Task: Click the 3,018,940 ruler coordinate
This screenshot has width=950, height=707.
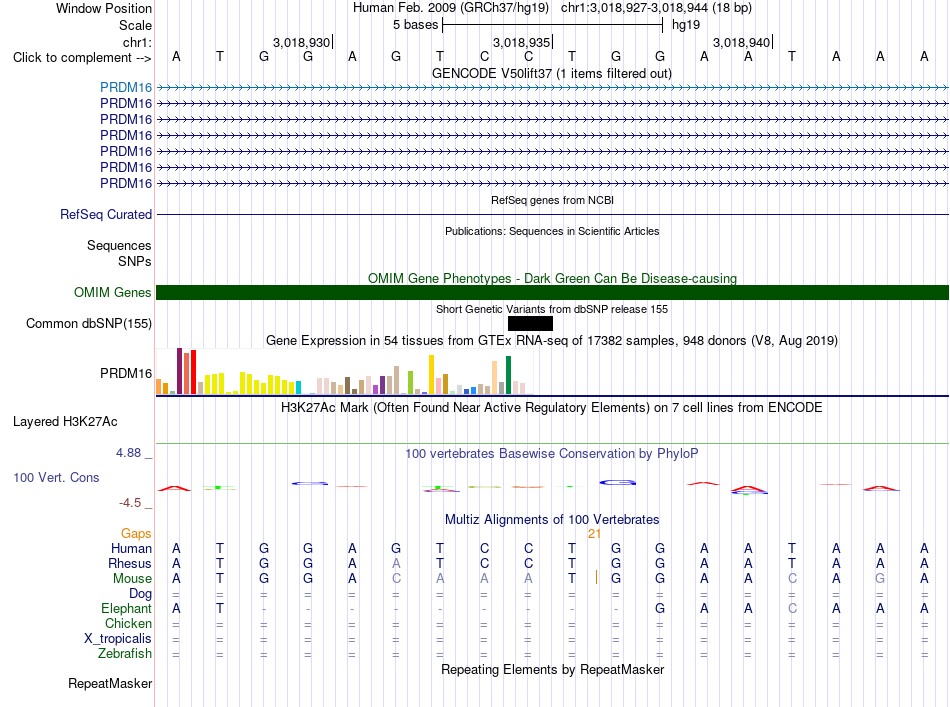Action: point(741,42)
